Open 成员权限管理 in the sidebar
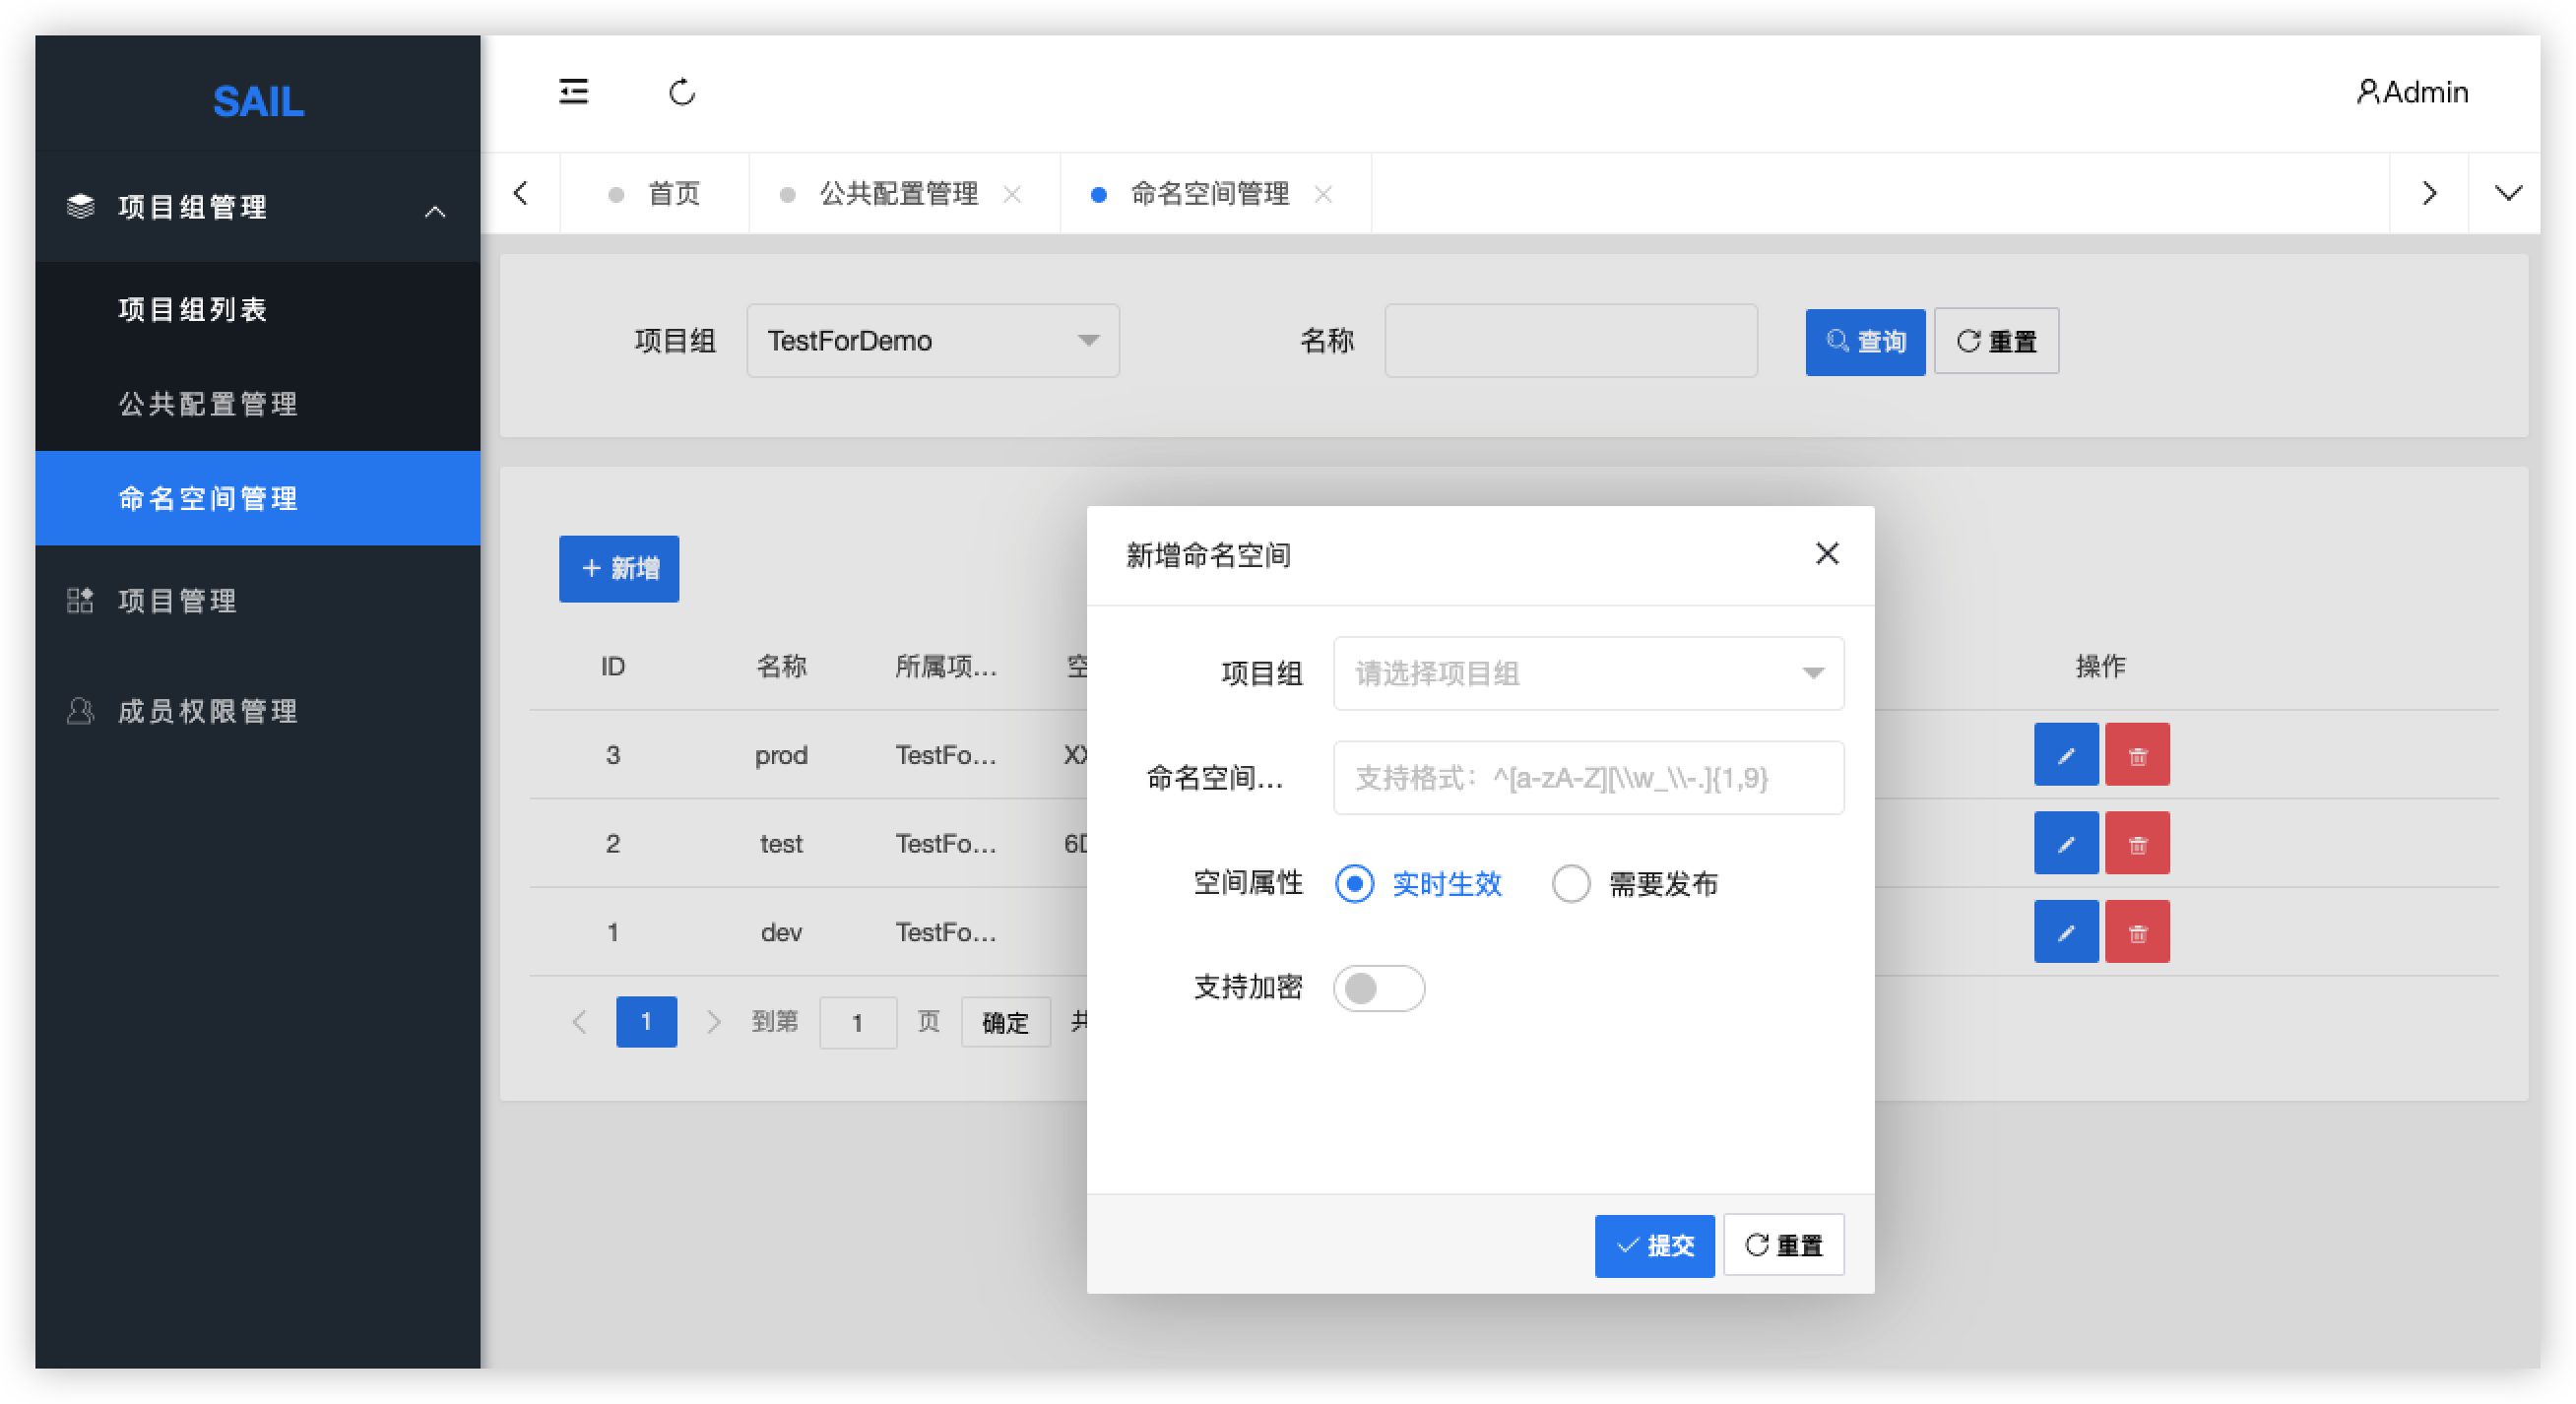This screenshot has height=1404, width=2576. [208, 711]
